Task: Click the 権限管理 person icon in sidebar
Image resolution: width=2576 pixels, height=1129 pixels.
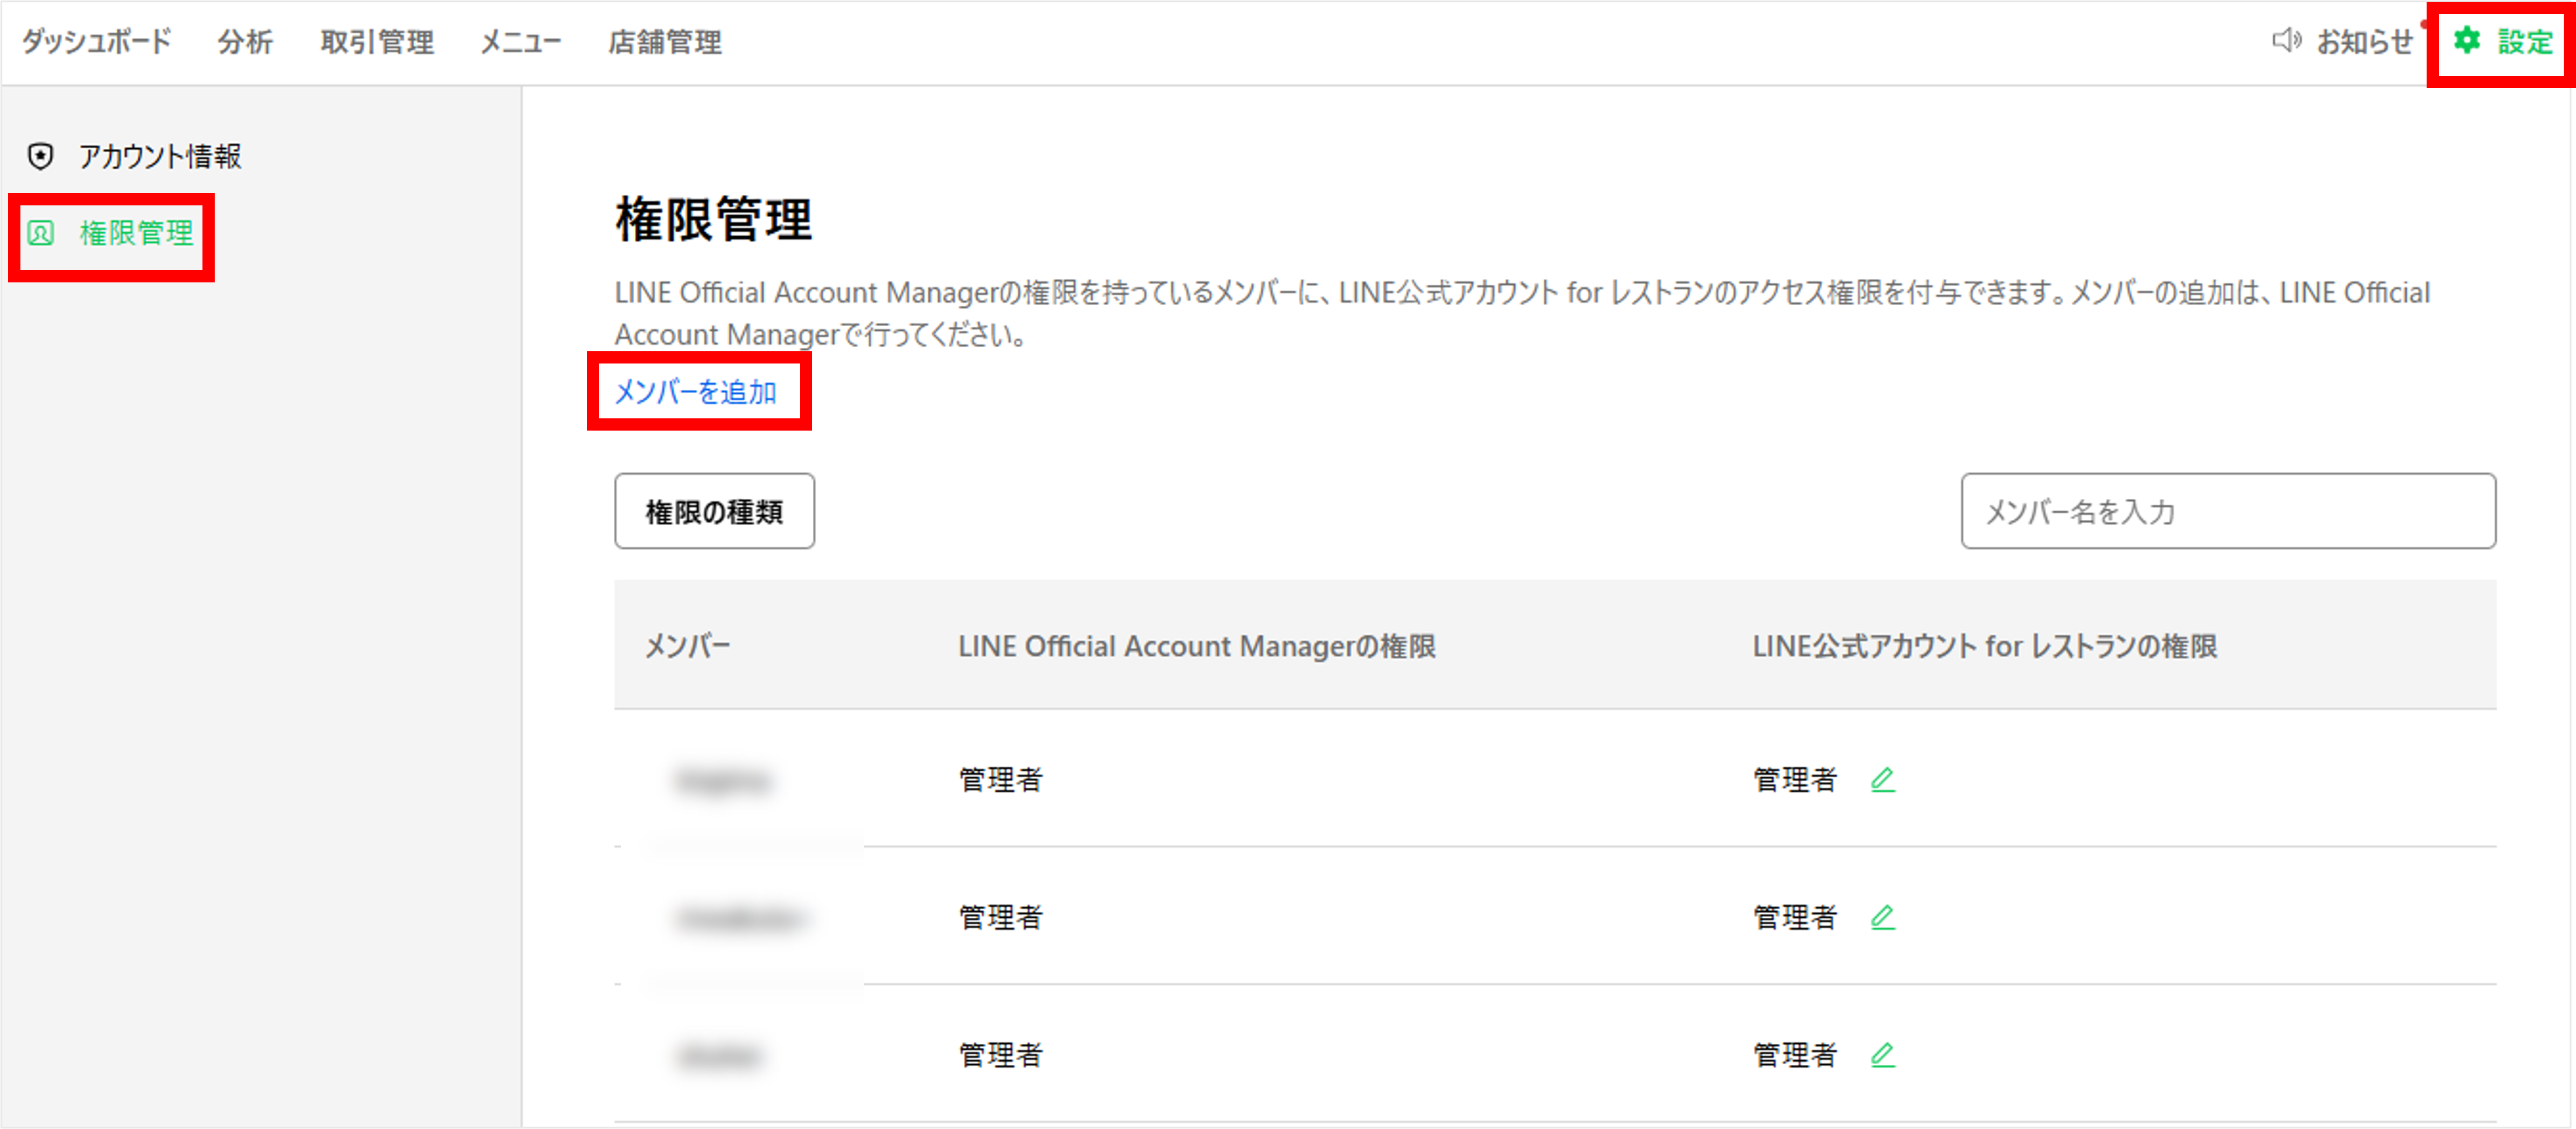Action: (x=41, y=233)
